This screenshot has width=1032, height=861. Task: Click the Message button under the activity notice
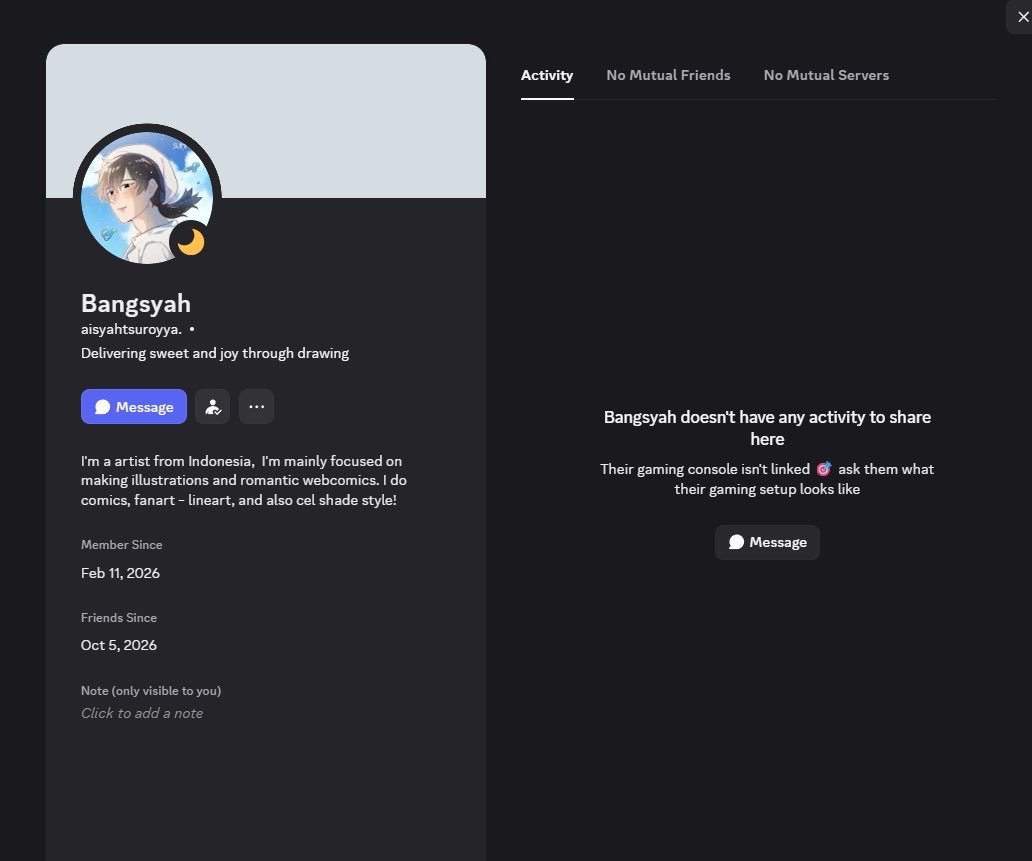[767, 542]
